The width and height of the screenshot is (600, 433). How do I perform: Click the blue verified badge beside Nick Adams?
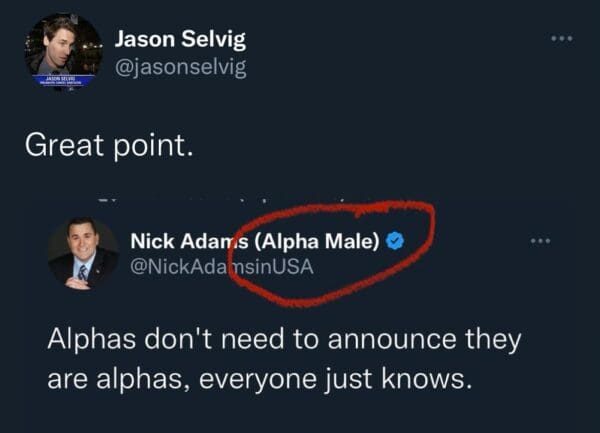coord(396,241)
